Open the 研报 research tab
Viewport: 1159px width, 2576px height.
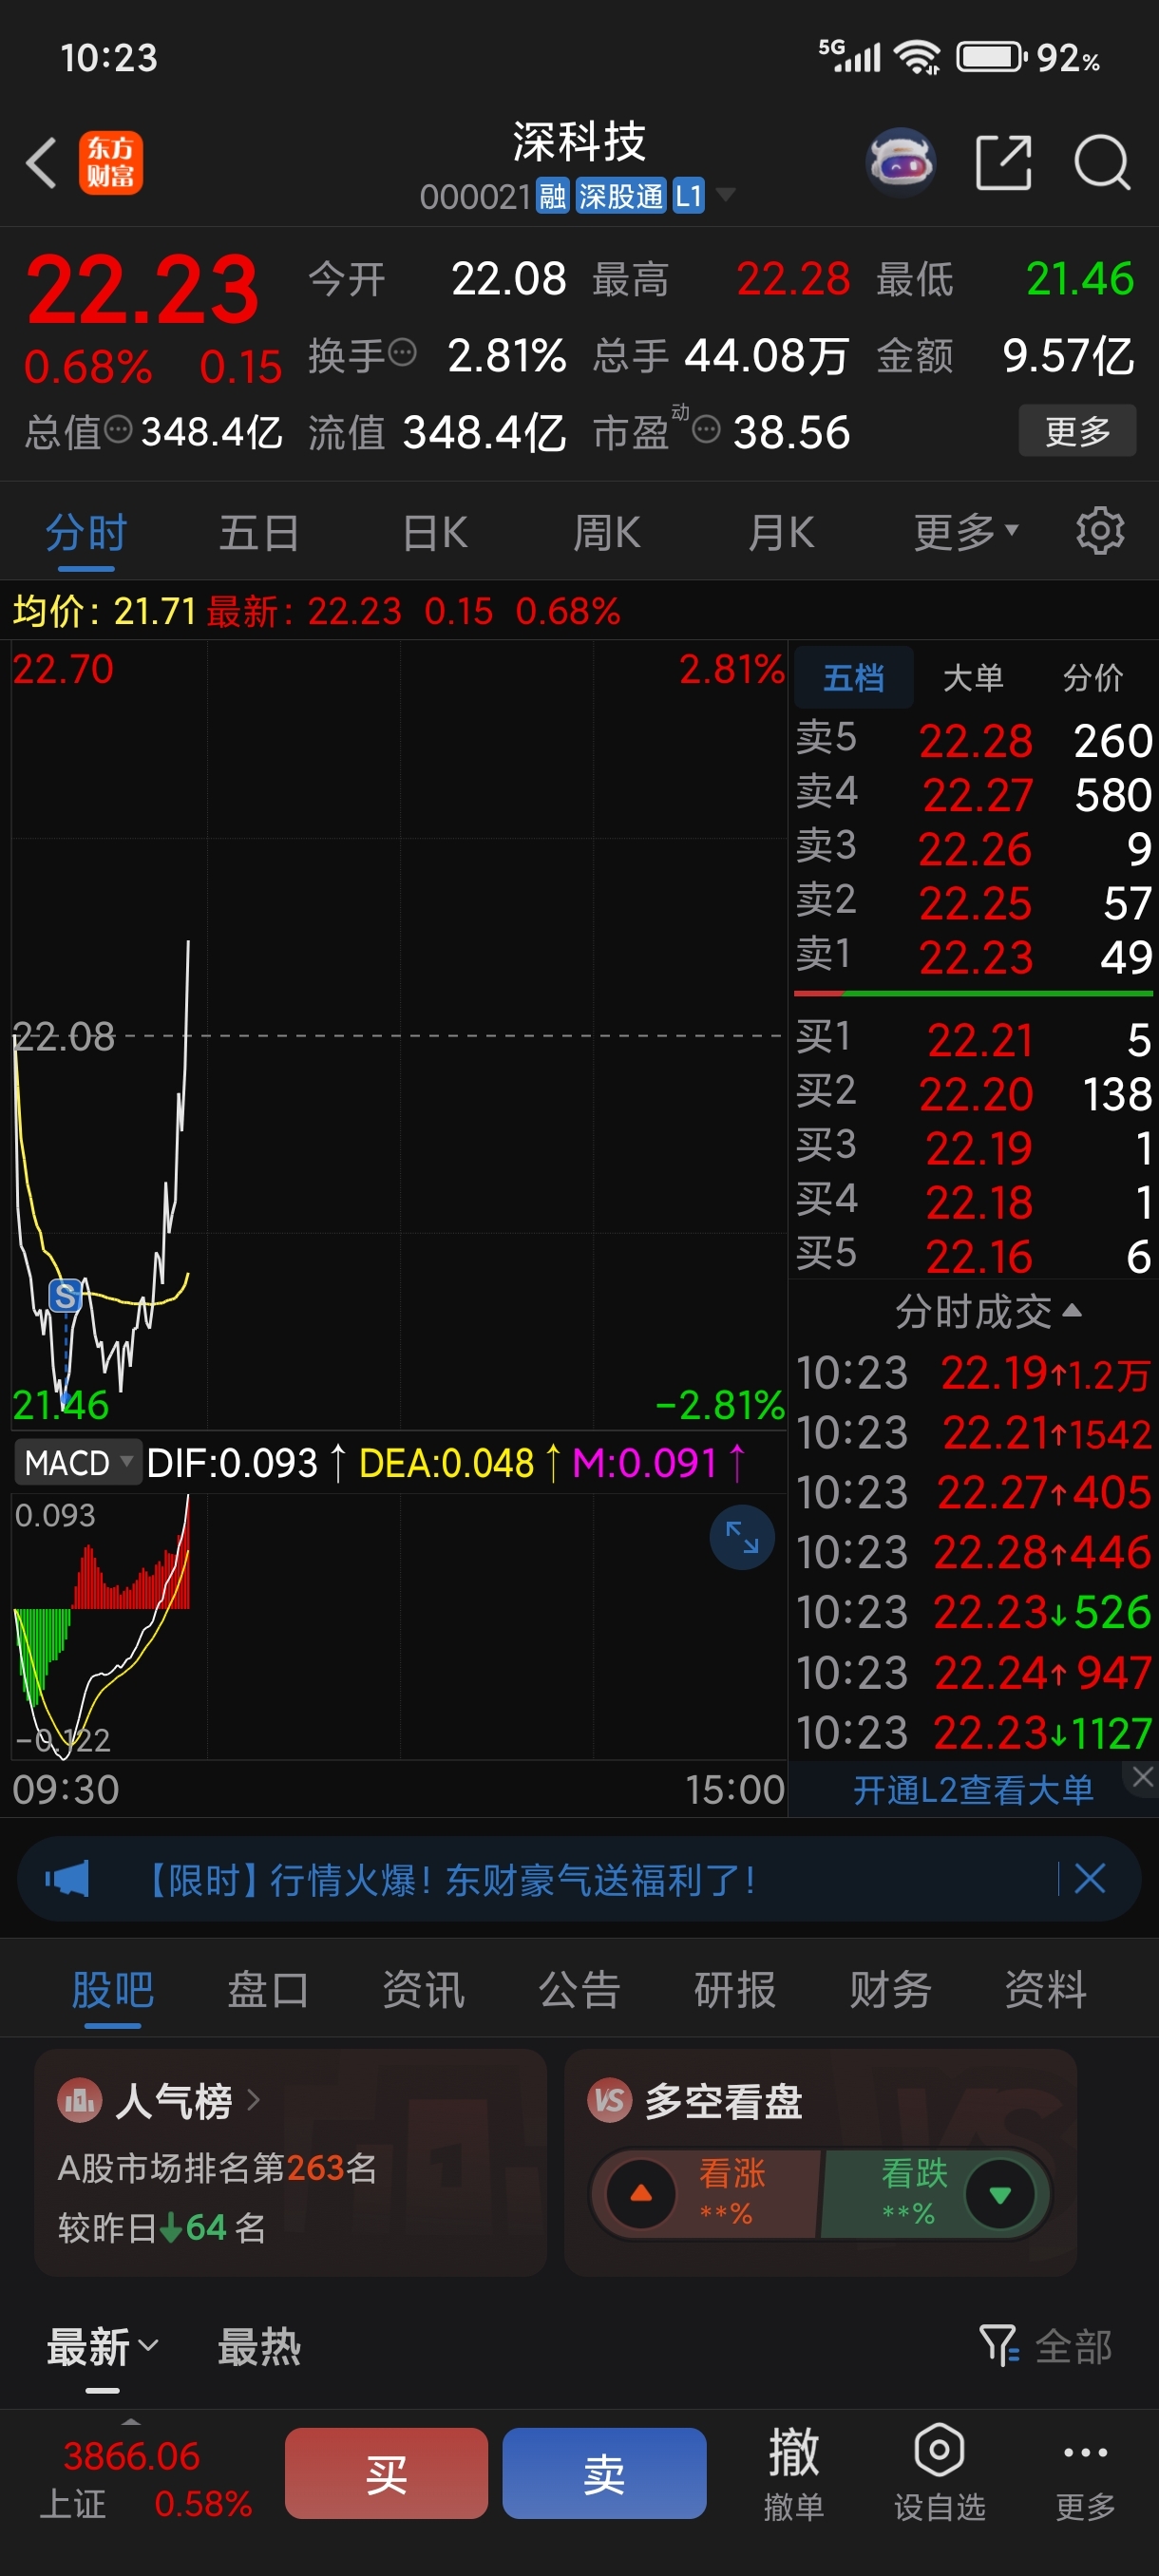tap(734, 1989)
